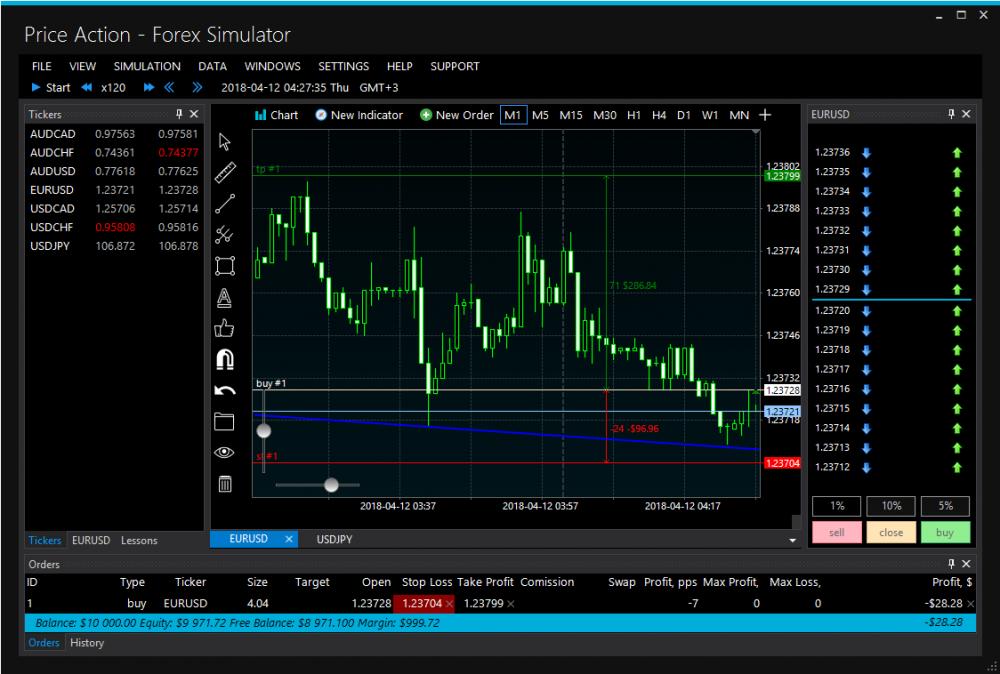Move the chart zoom slider handle
Screen dimensions: 1000x674
click(x=331, y=485)
